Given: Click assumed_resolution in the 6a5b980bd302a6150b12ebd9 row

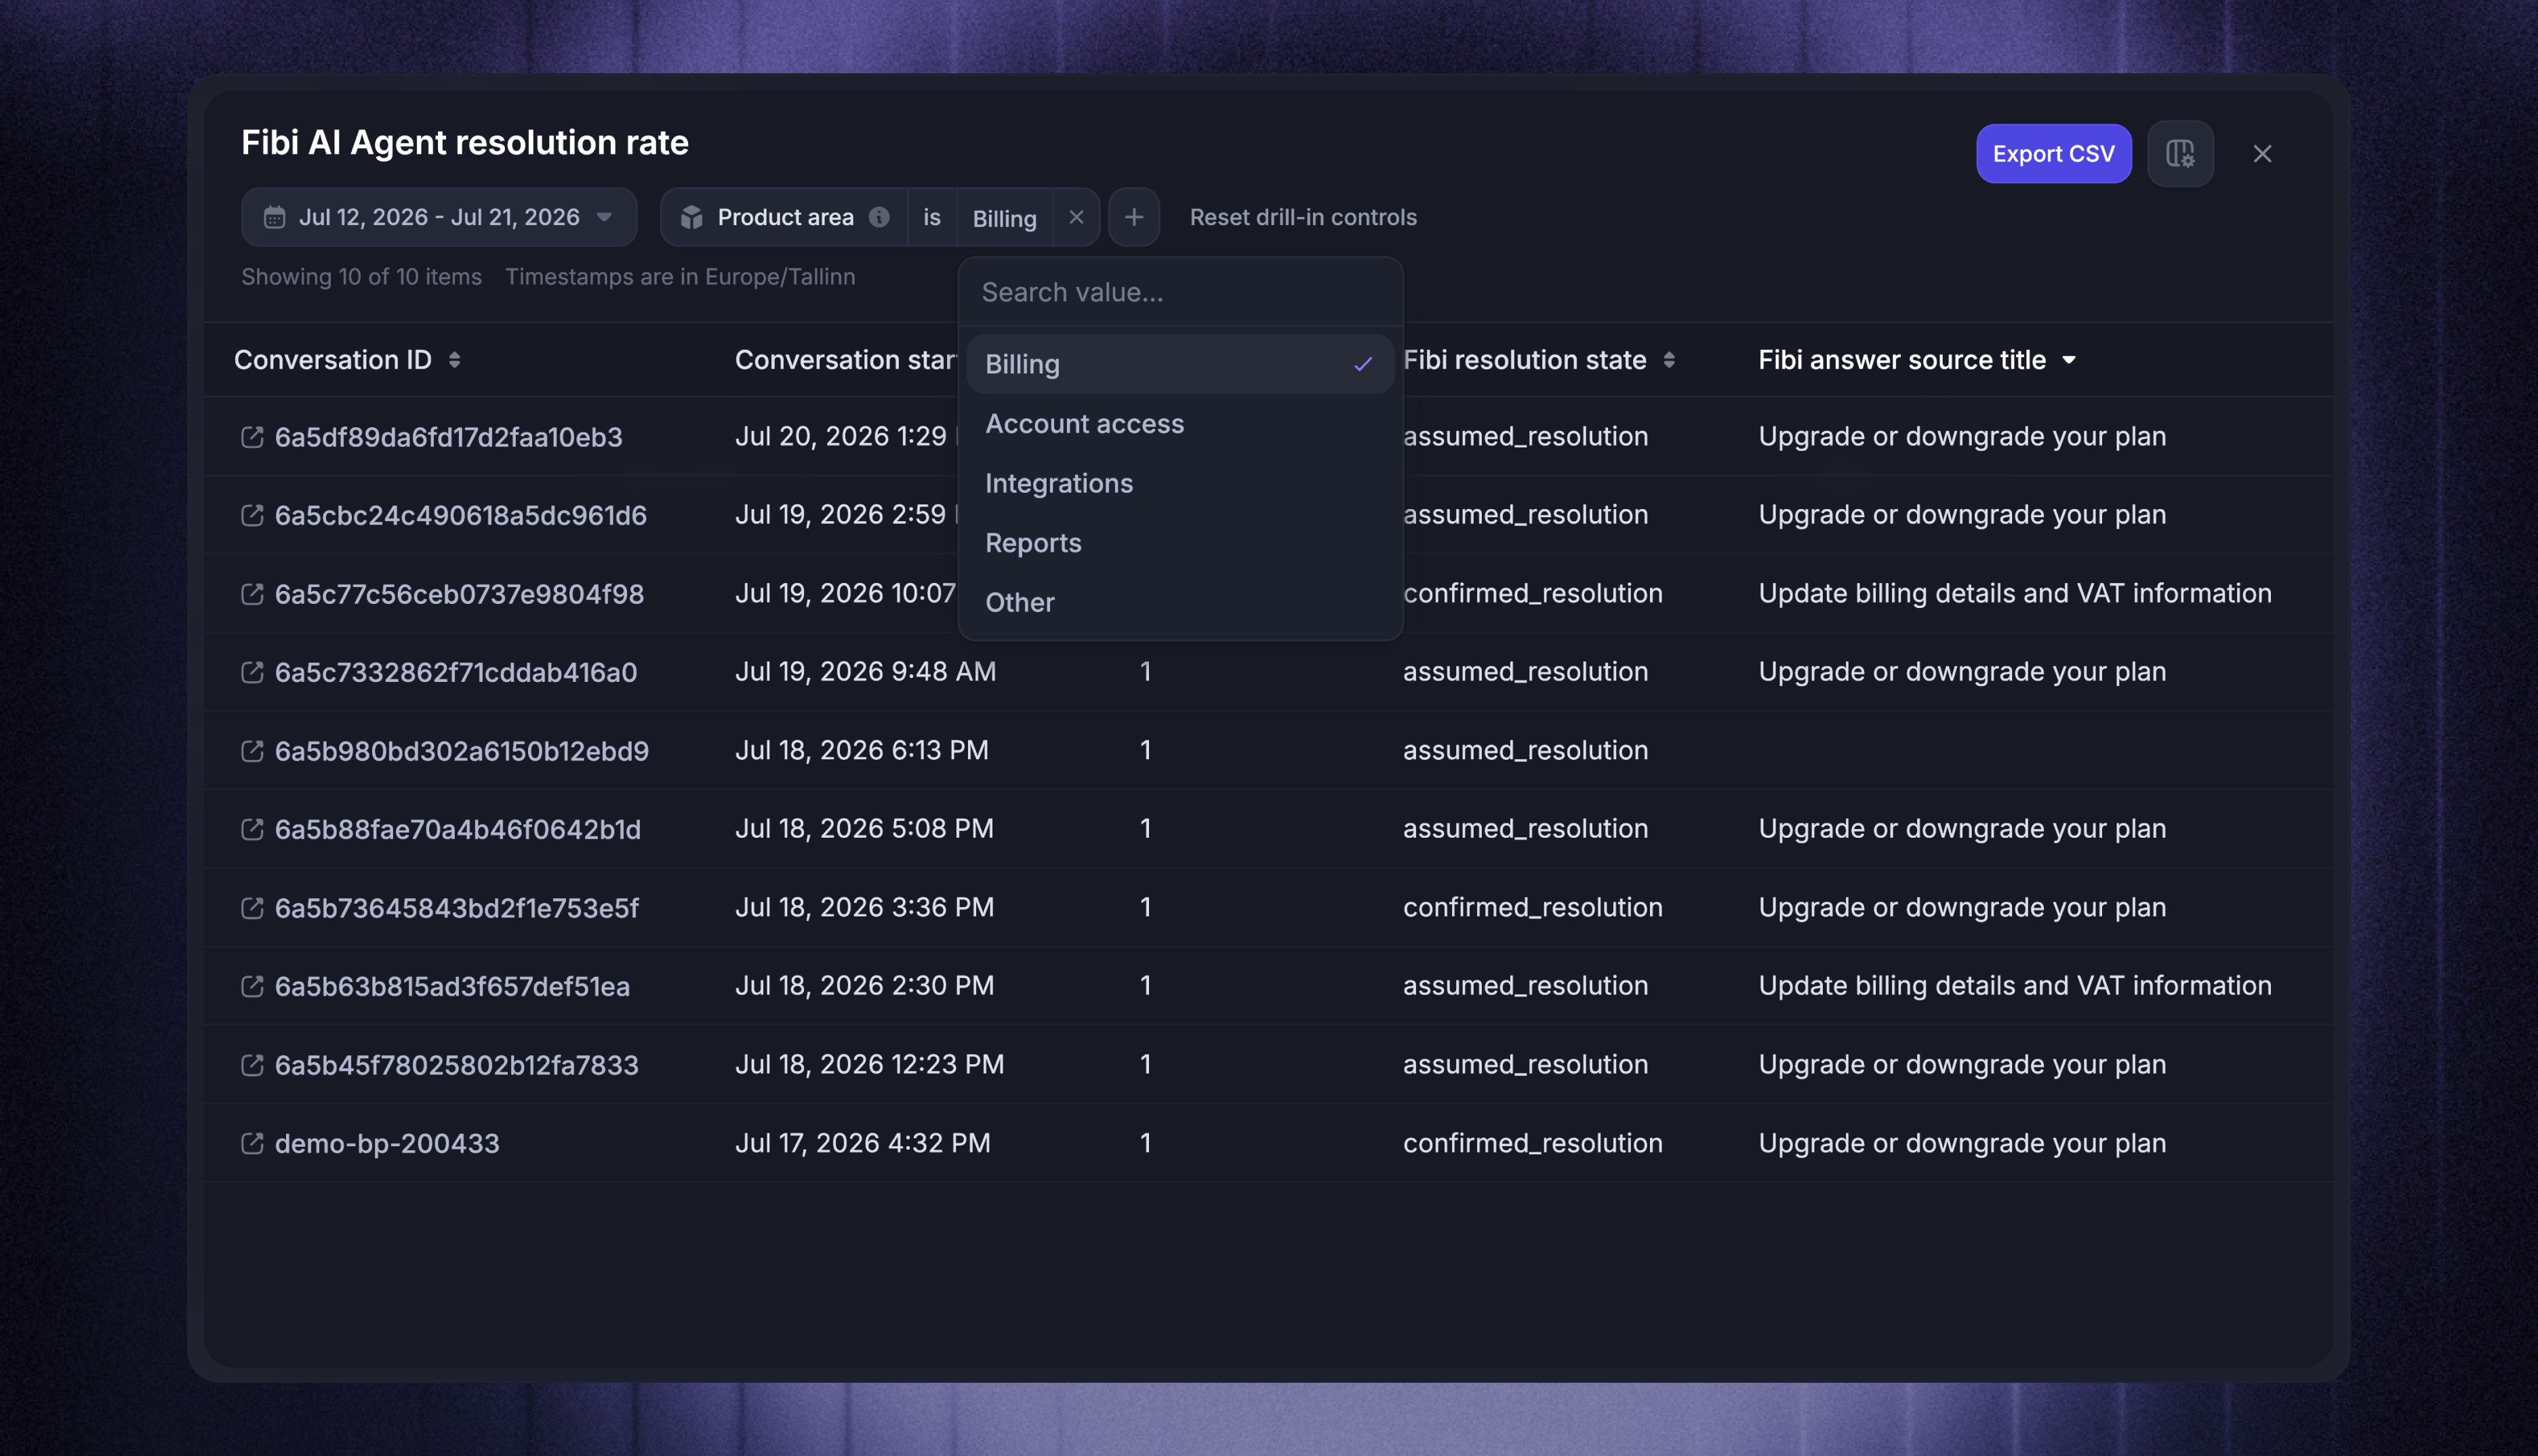Looking at the screenshot, I should click(1525, 751).
